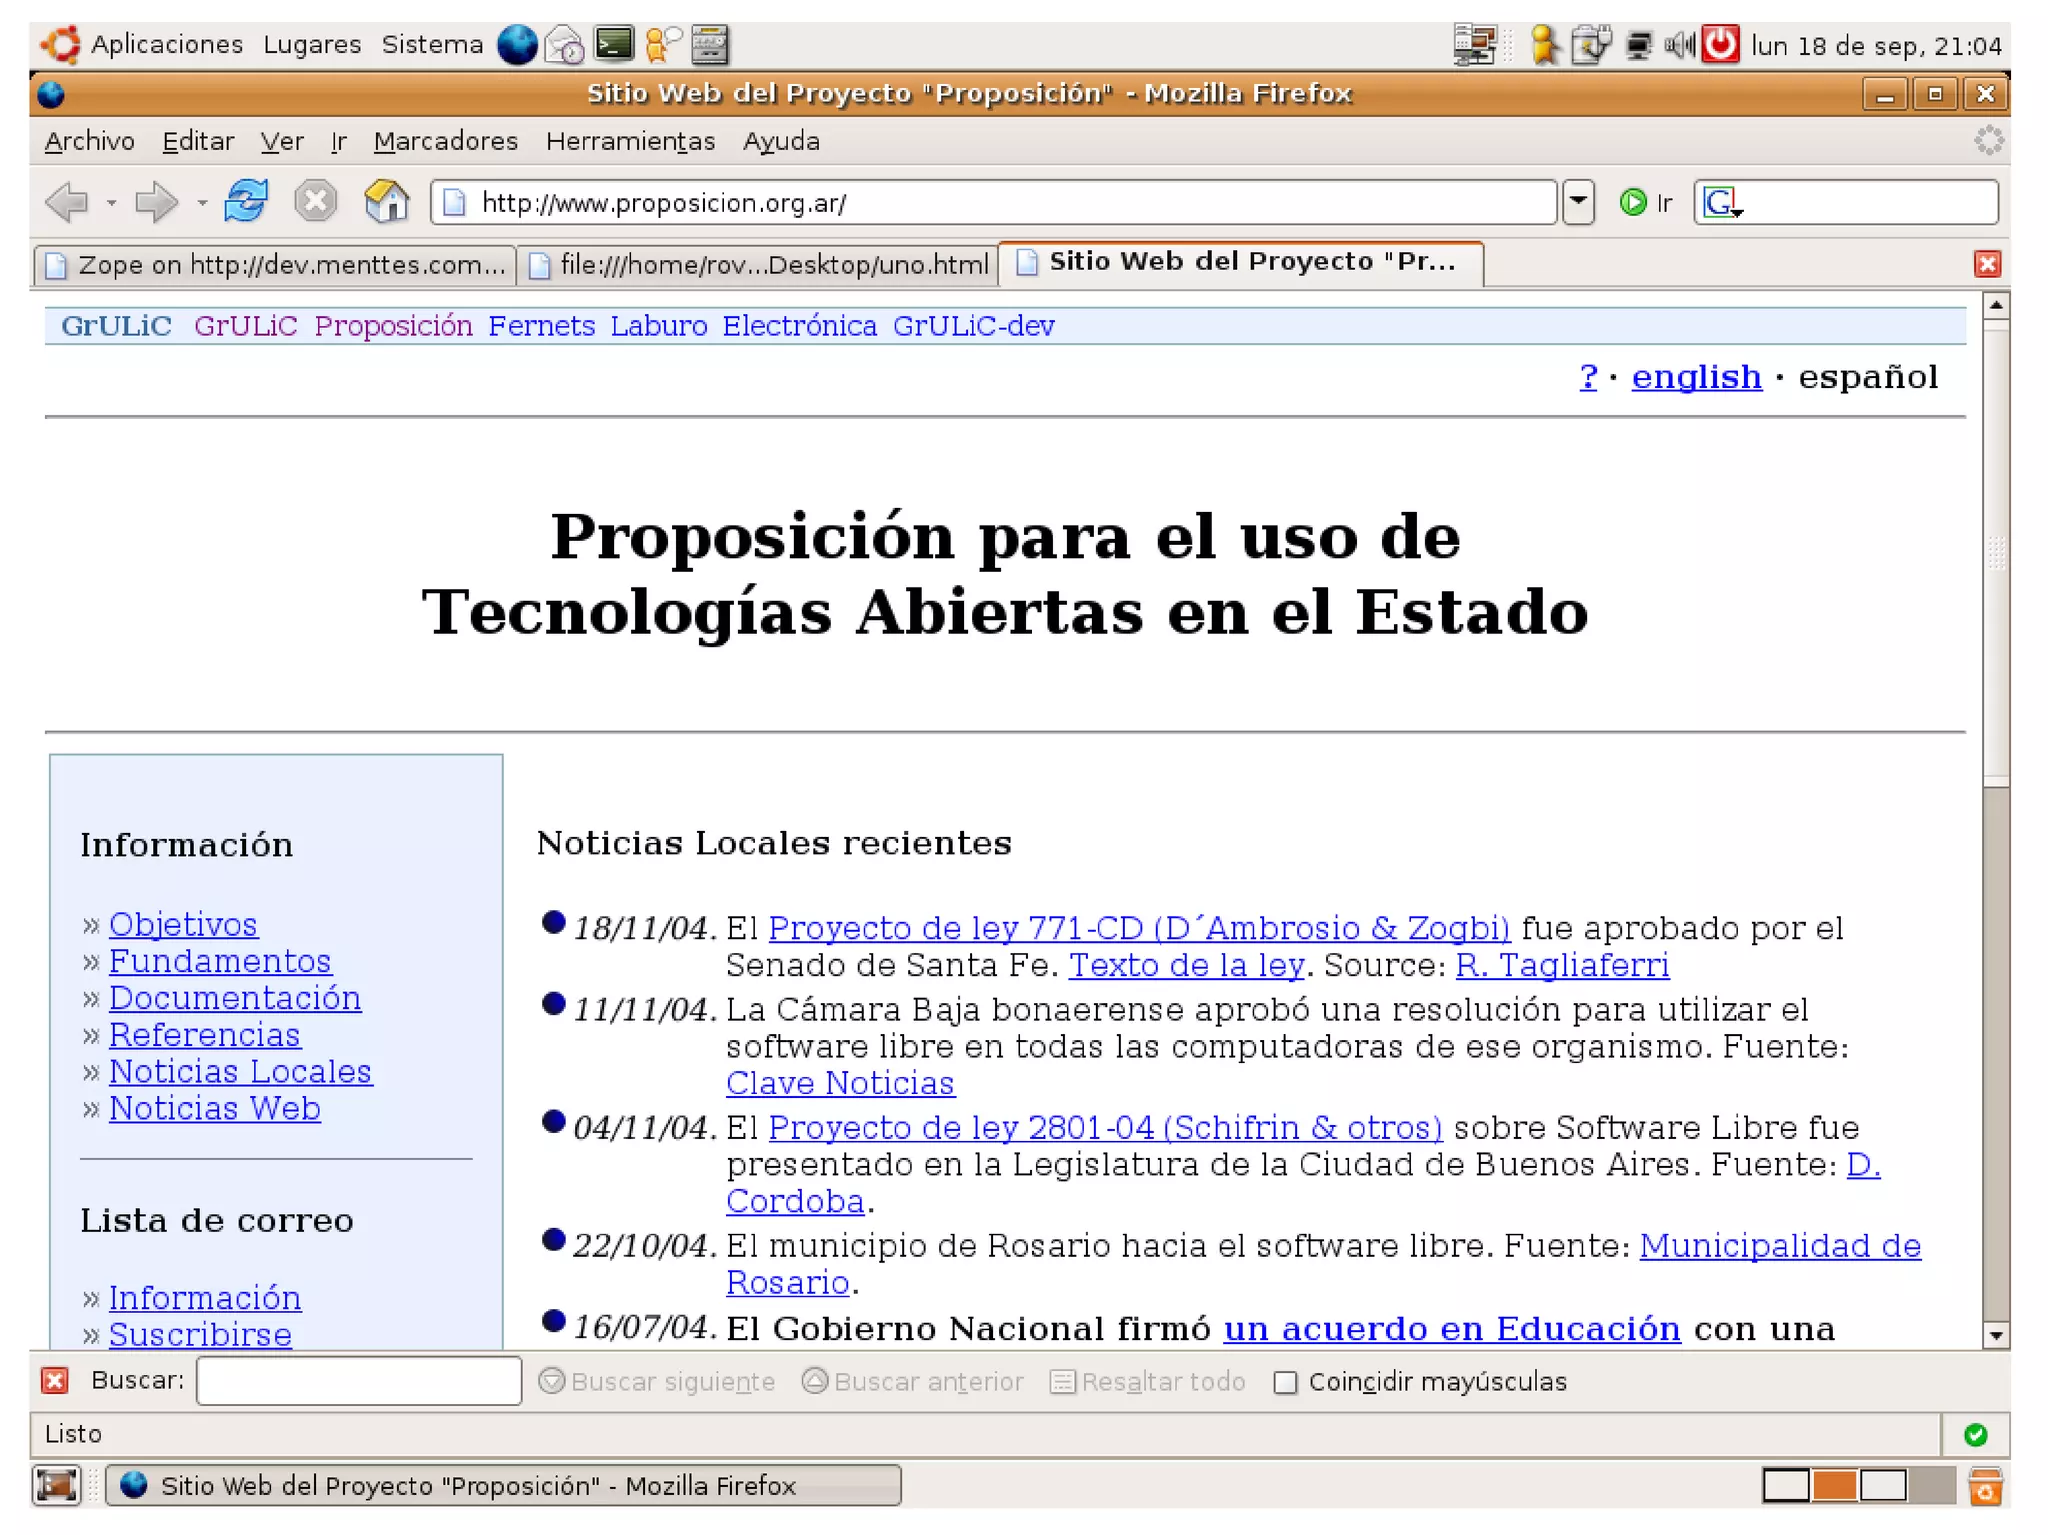Open the Ayuda menu
Screen dimensions: 2048x1535
point(781,141)
